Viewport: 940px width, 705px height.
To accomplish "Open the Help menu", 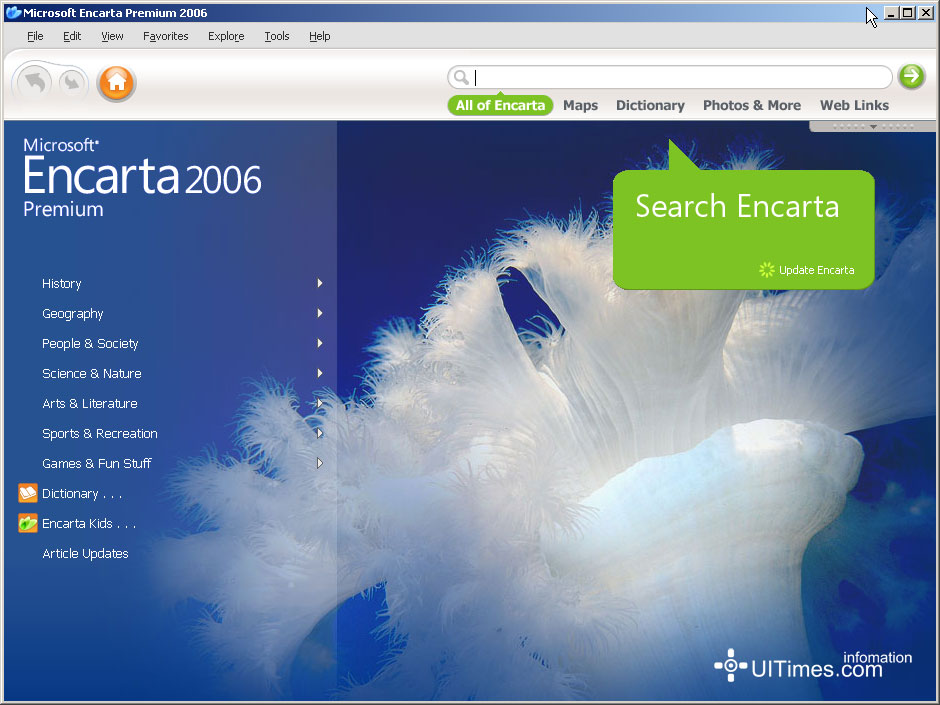I will (320, 36).
